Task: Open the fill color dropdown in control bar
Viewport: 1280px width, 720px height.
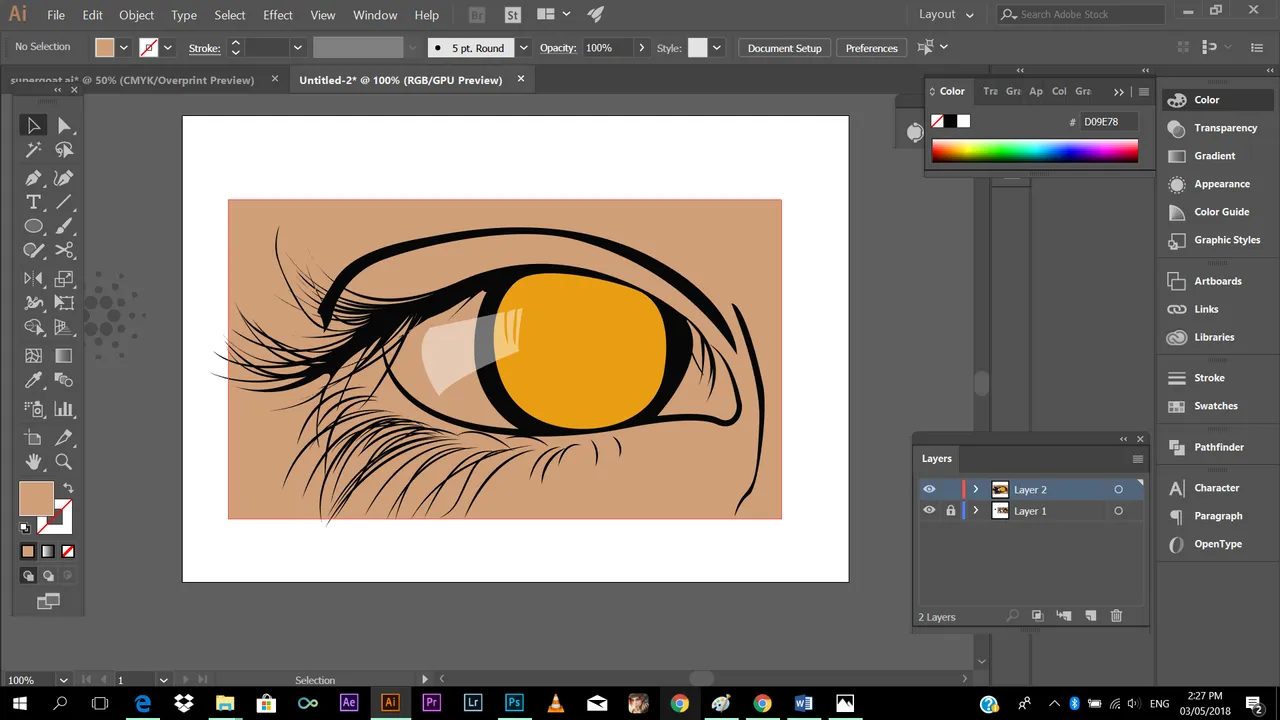Action: tap(124, 48)
